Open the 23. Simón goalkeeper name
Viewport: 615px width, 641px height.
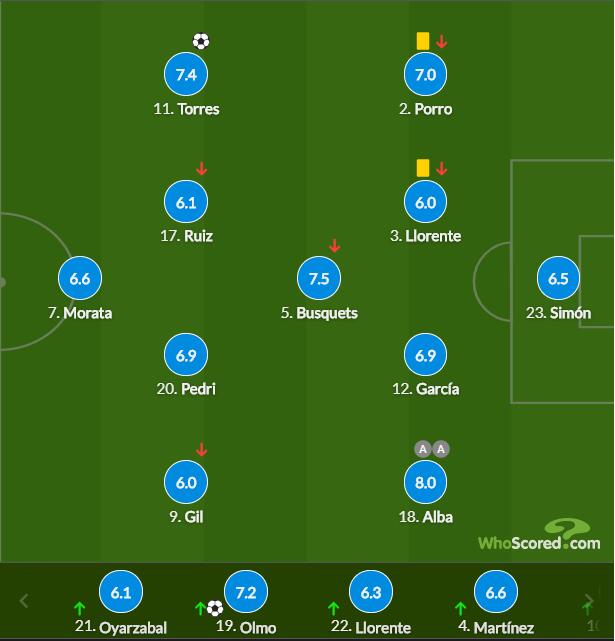[x=558, y=313]
